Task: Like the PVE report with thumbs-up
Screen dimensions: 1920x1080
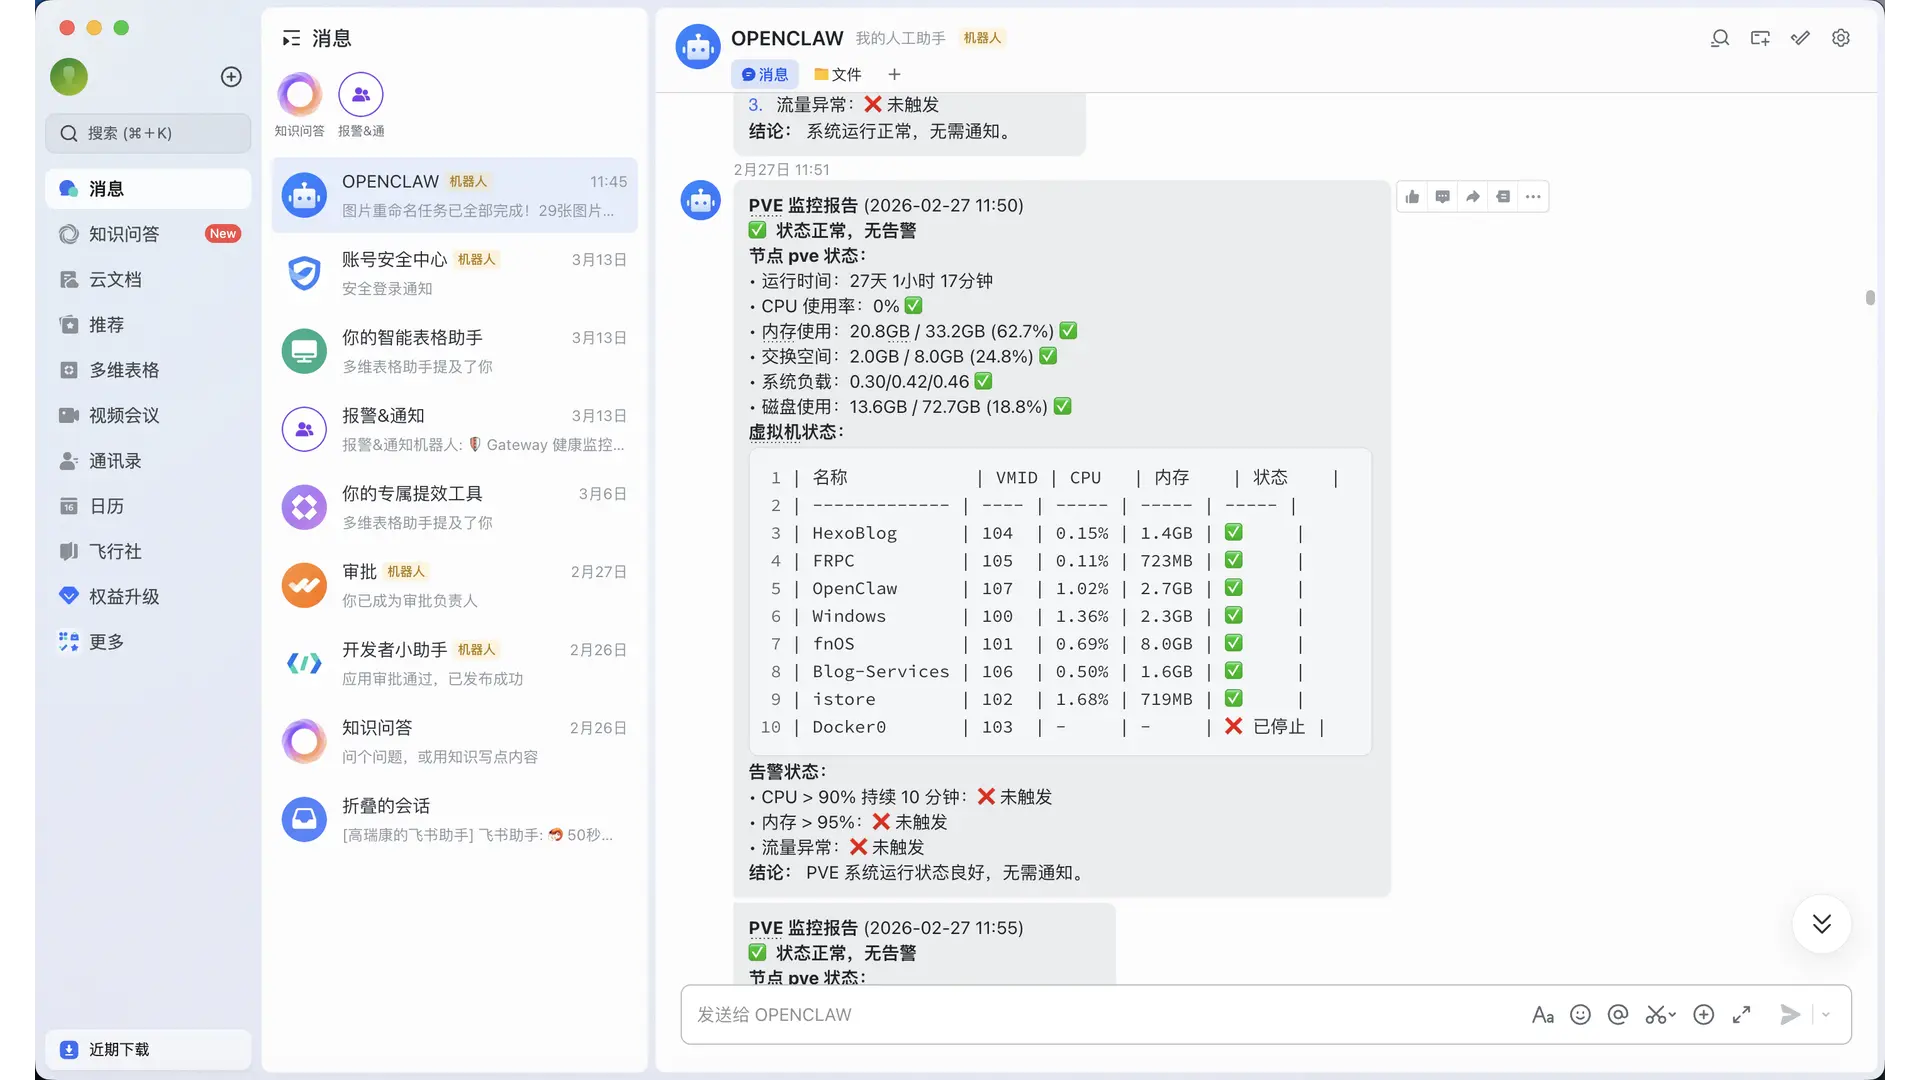Action: tap(1412, 197)
